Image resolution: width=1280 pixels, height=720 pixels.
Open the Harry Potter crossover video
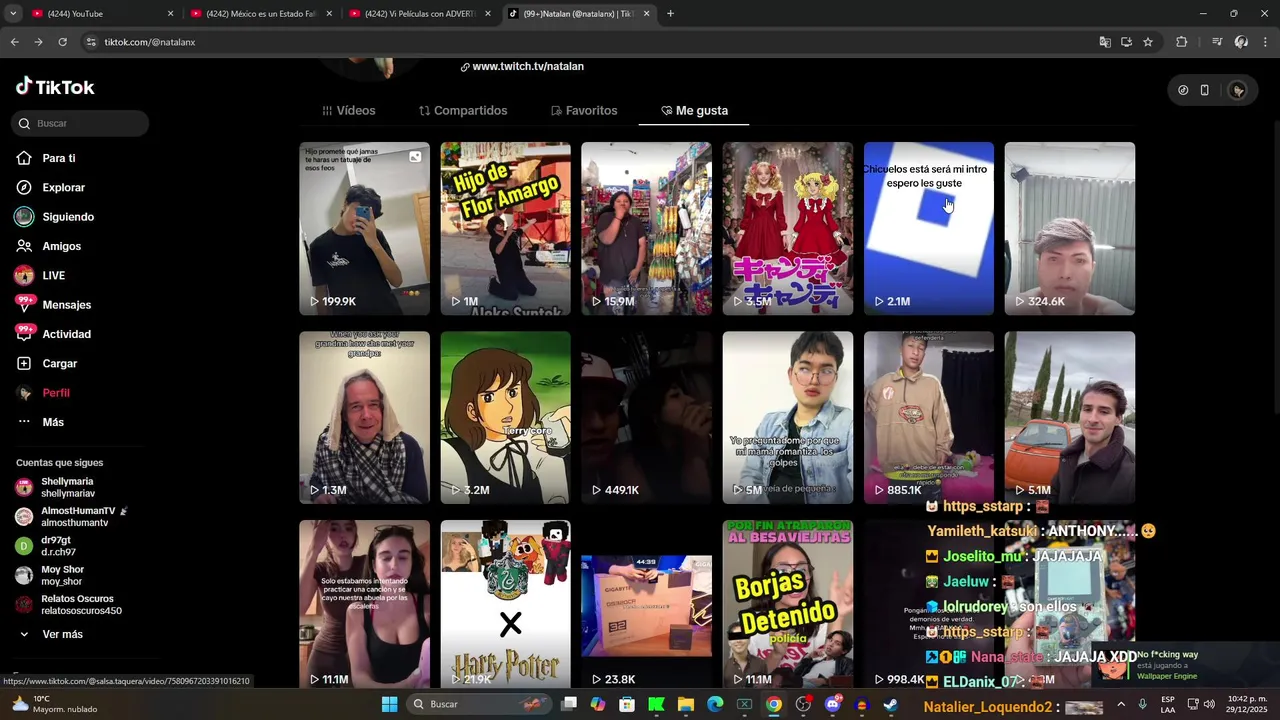(x=505, y=604)
